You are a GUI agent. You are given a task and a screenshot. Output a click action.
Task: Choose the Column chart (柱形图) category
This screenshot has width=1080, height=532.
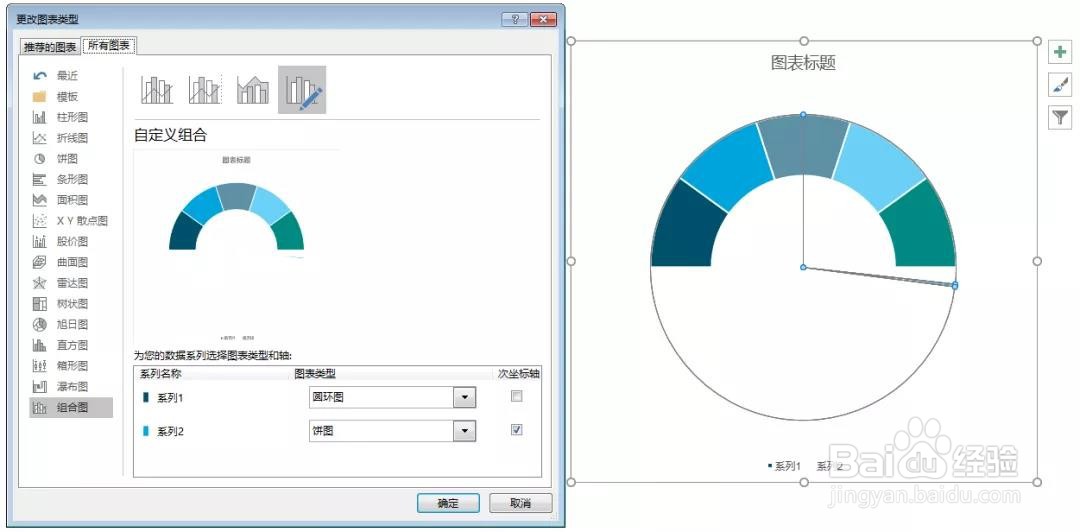pos(62,117)
